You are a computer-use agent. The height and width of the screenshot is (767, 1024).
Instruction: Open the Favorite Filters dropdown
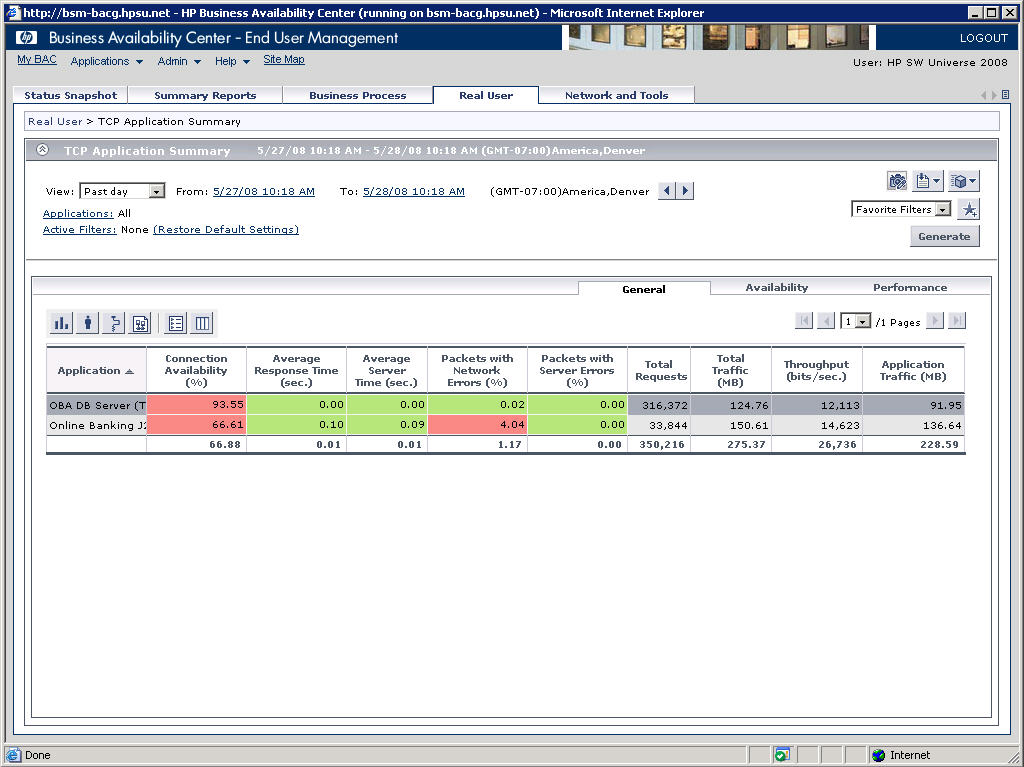pos(901,209)
